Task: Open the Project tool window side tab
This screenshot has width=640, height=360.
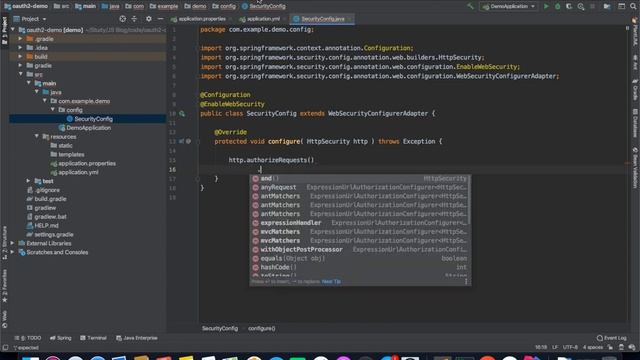Action: tap(4, 31)
